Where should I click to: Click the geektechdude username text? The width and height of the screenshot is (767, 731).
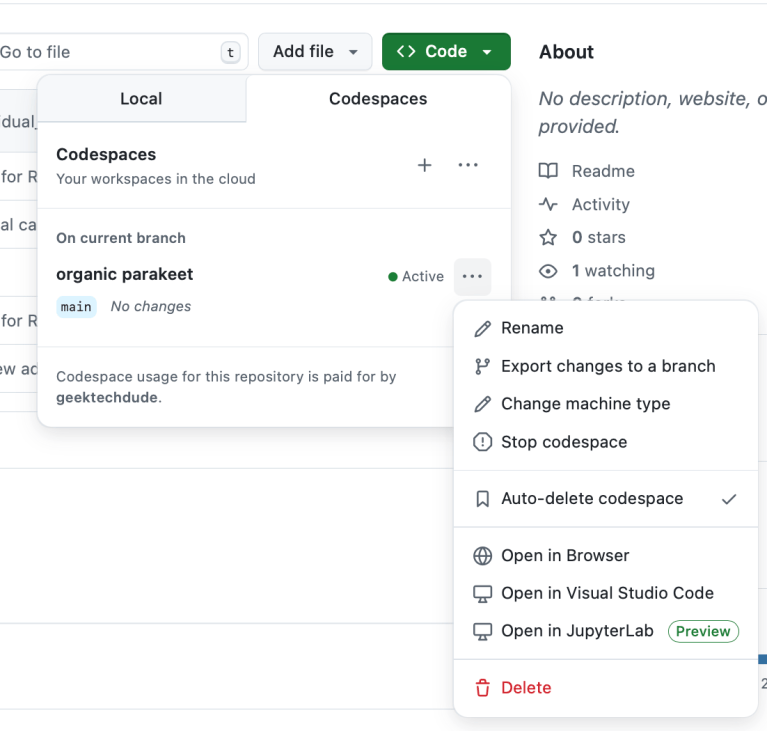107,397
